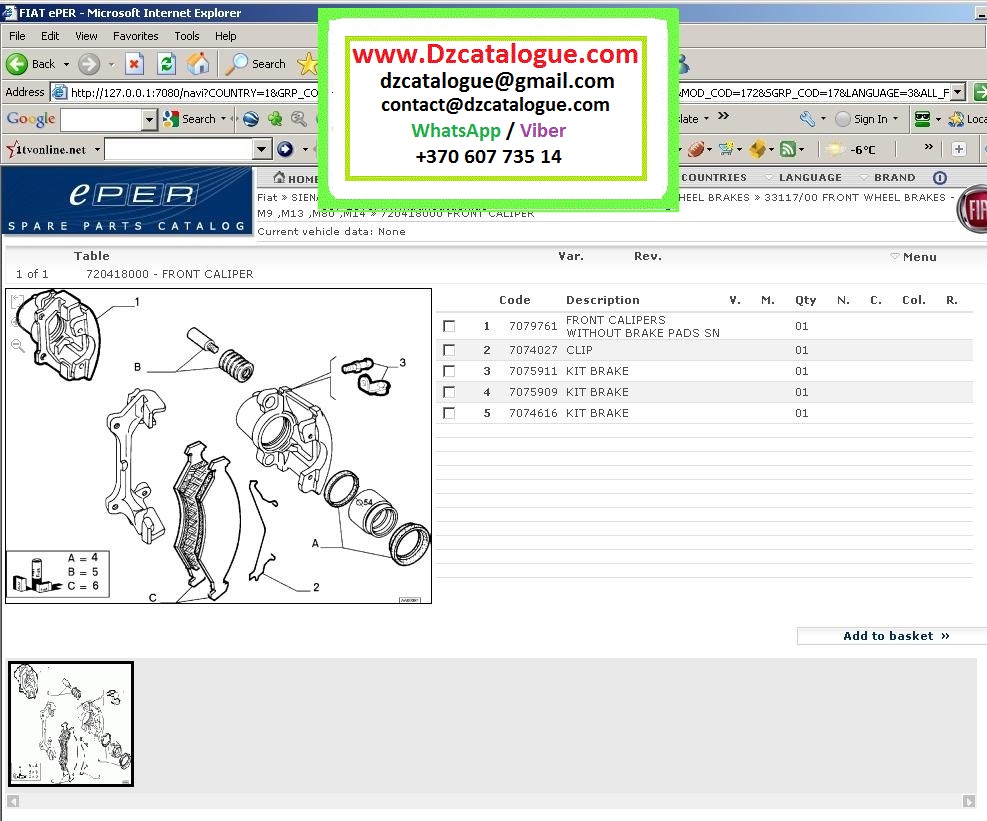The height and width of the screenshot is (821, 987).
Task: Click the BRAND link in ePER header
Action: pyautogui.click(x=894, y=178)
